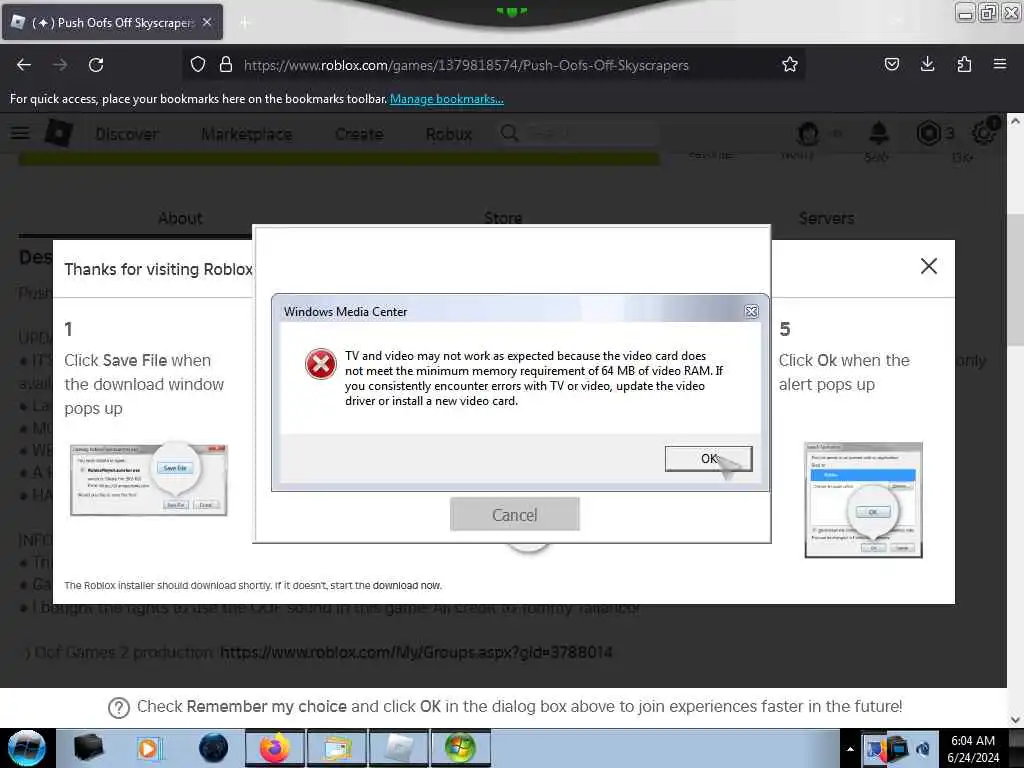Viewport: 1024px width, 768px height.
Task: Open the Oof Games group URL link
Action: click(x=416, y=652)
